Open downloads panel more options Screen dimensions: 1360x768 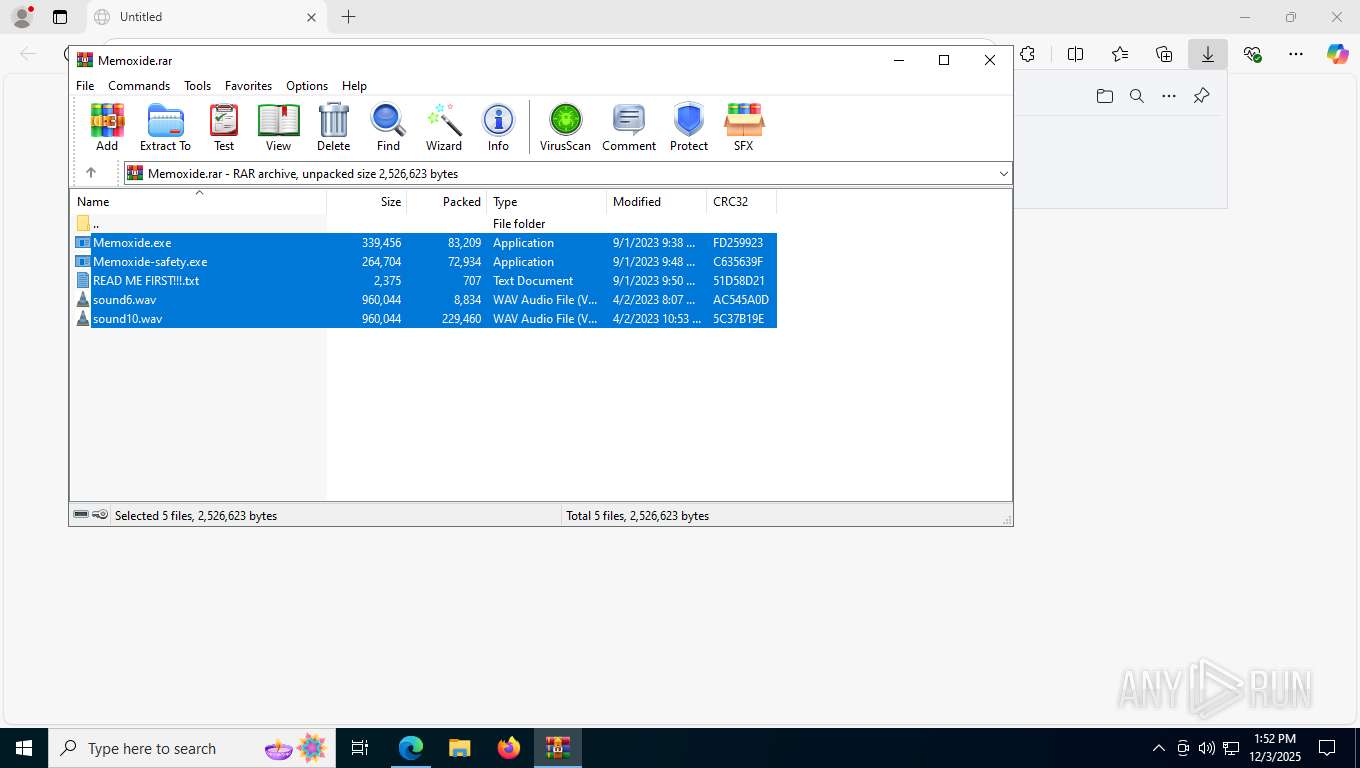click(1169, 96)
